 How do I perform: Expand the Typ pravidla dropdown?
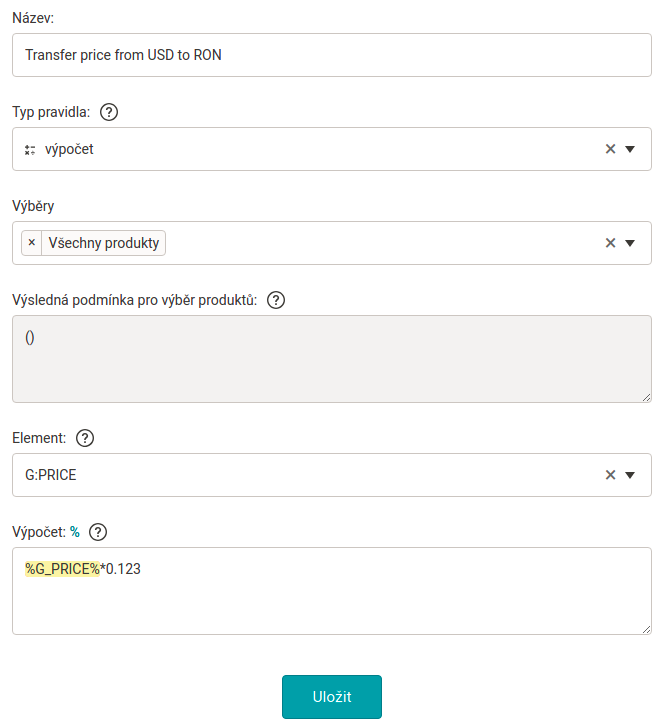click(630, 149)
